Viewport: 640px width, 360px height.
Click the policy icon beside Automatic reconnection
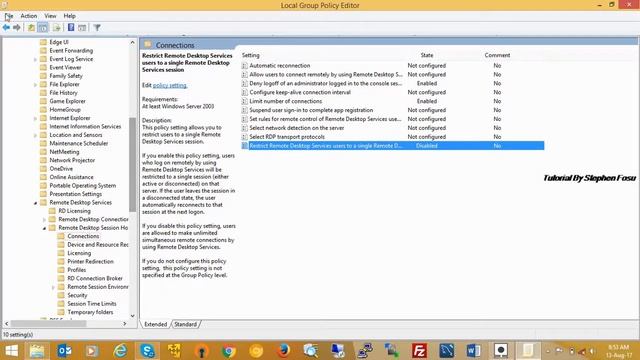[244, 66]
